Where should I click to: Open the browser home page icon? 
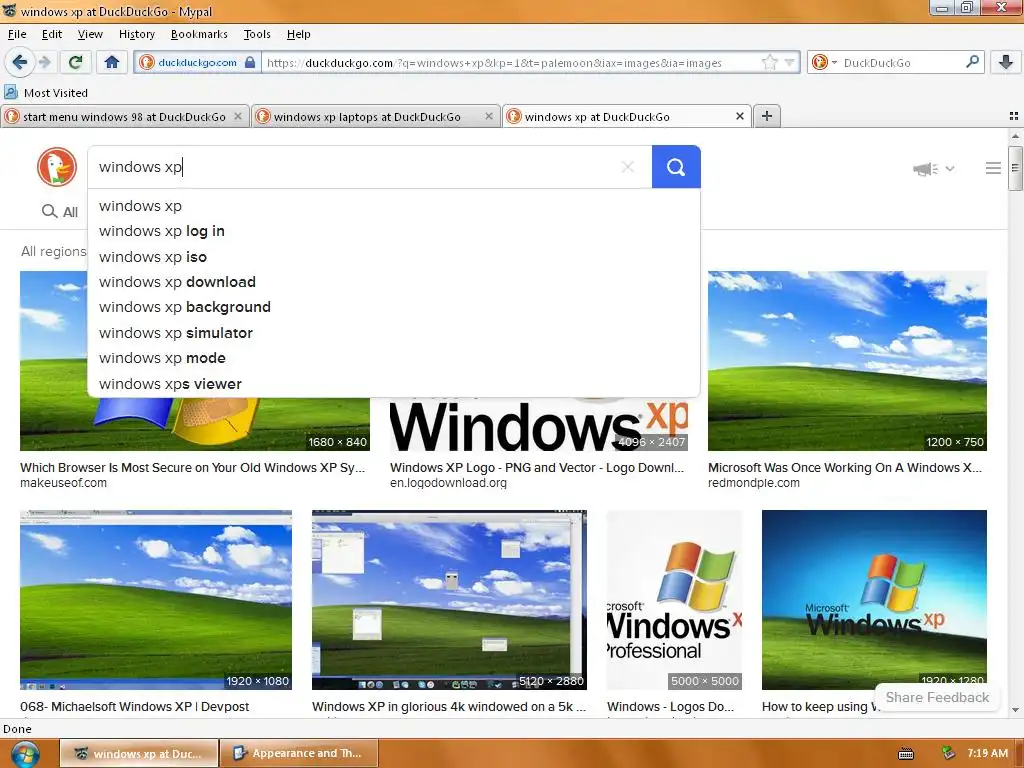(112, 63)
